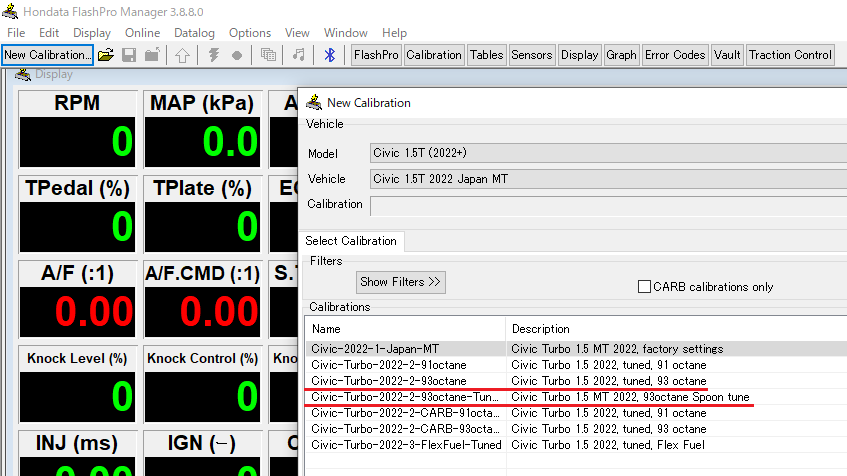The height and width of the screenshot is (476, 847).
Task: Click the Display window title icon
Action: [23, 74]
